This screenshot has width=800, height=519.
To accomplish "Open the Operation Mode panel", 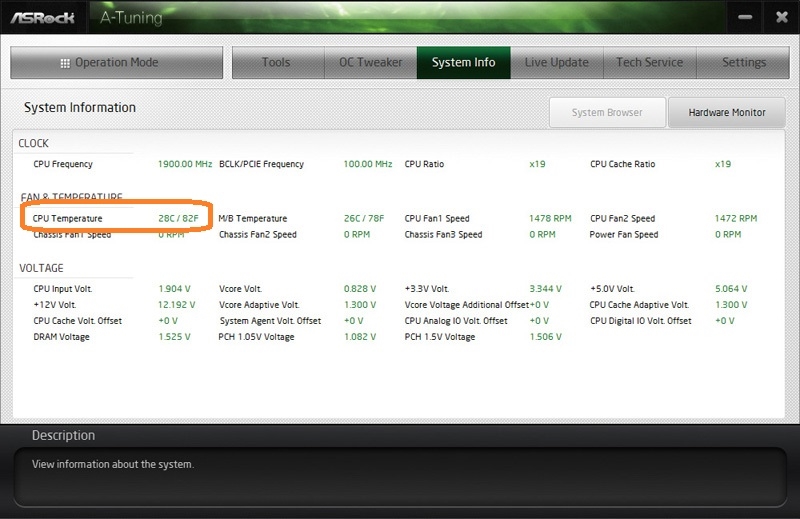I will [116, 62].
